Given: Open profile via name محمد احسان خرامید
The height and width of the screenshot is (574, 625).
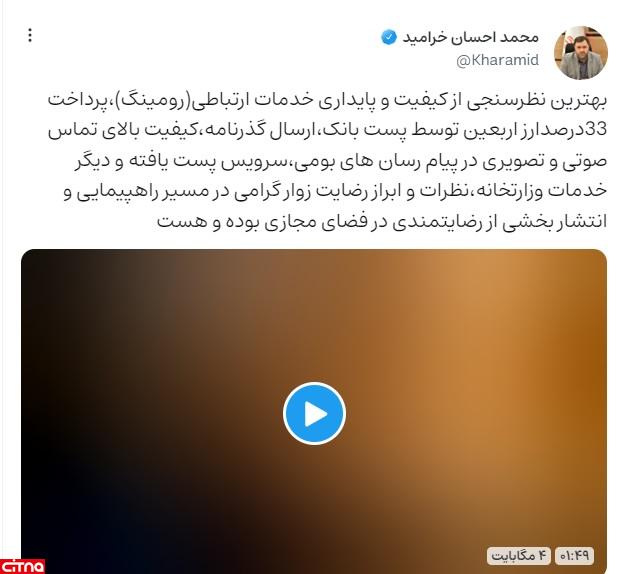Looking at the screenshot, I should click(470, 37).
